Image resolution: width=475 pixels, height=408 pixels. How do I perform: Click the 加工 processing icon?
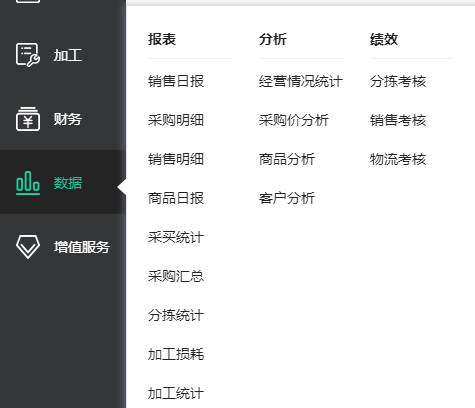click(28, 55)
